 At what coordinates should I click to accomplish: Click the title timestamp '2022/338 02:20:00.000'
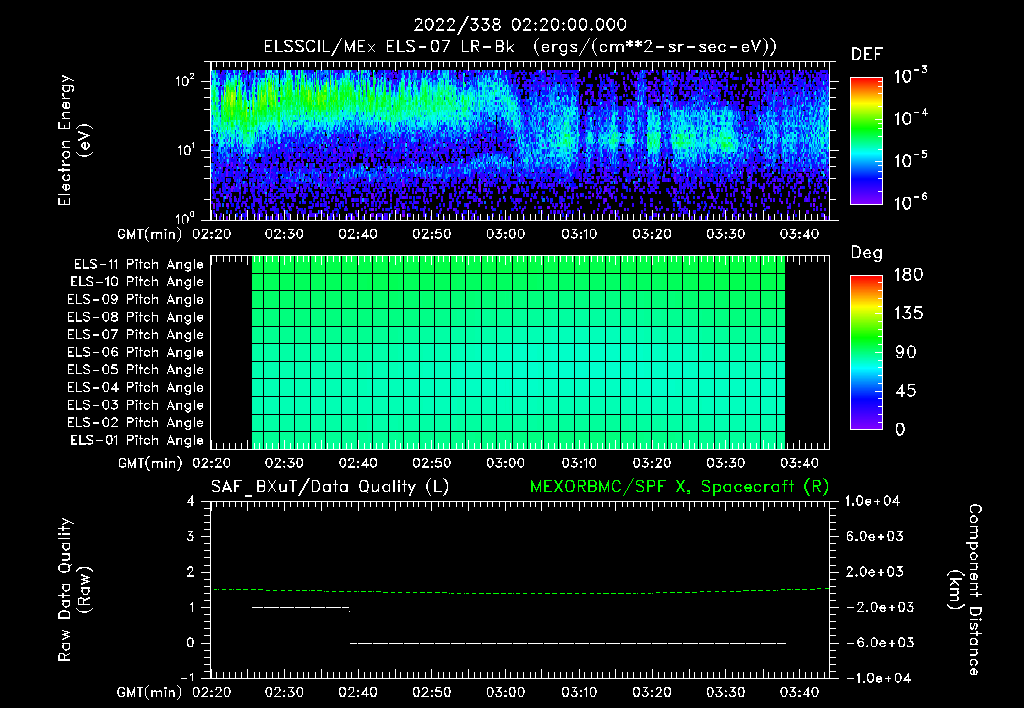click(x=520, y=25)
